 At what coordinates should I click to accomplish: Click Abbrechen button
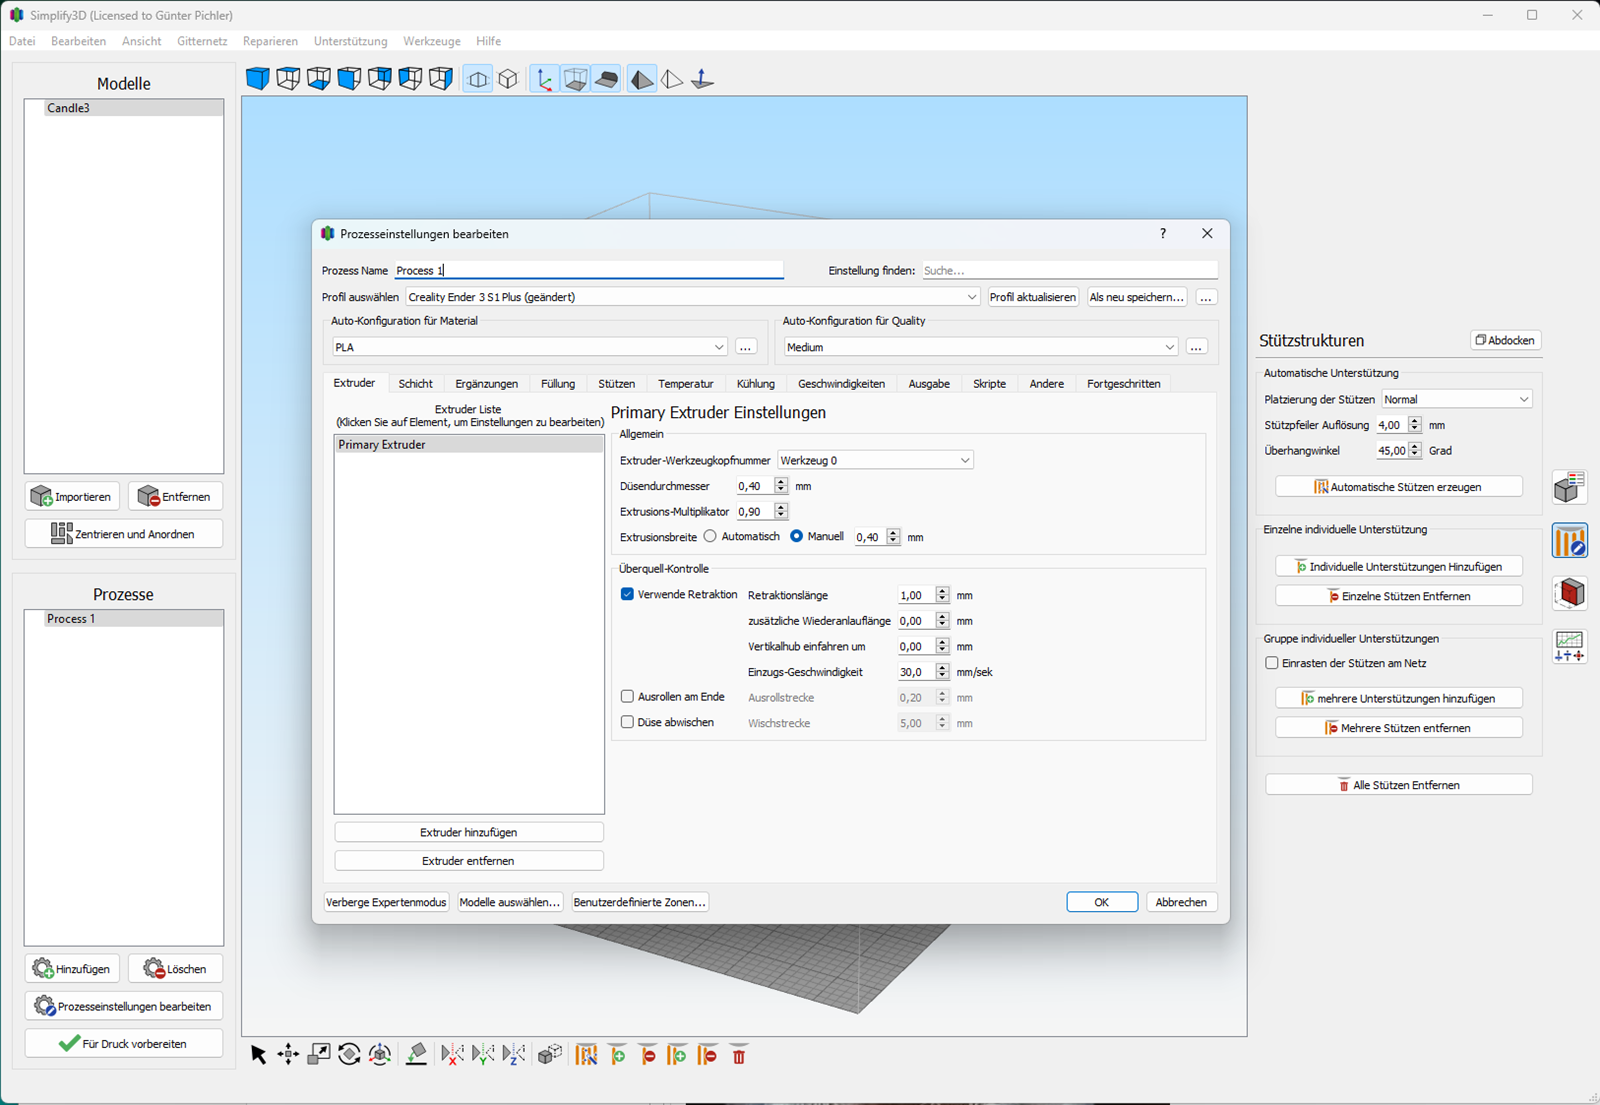1181,902
